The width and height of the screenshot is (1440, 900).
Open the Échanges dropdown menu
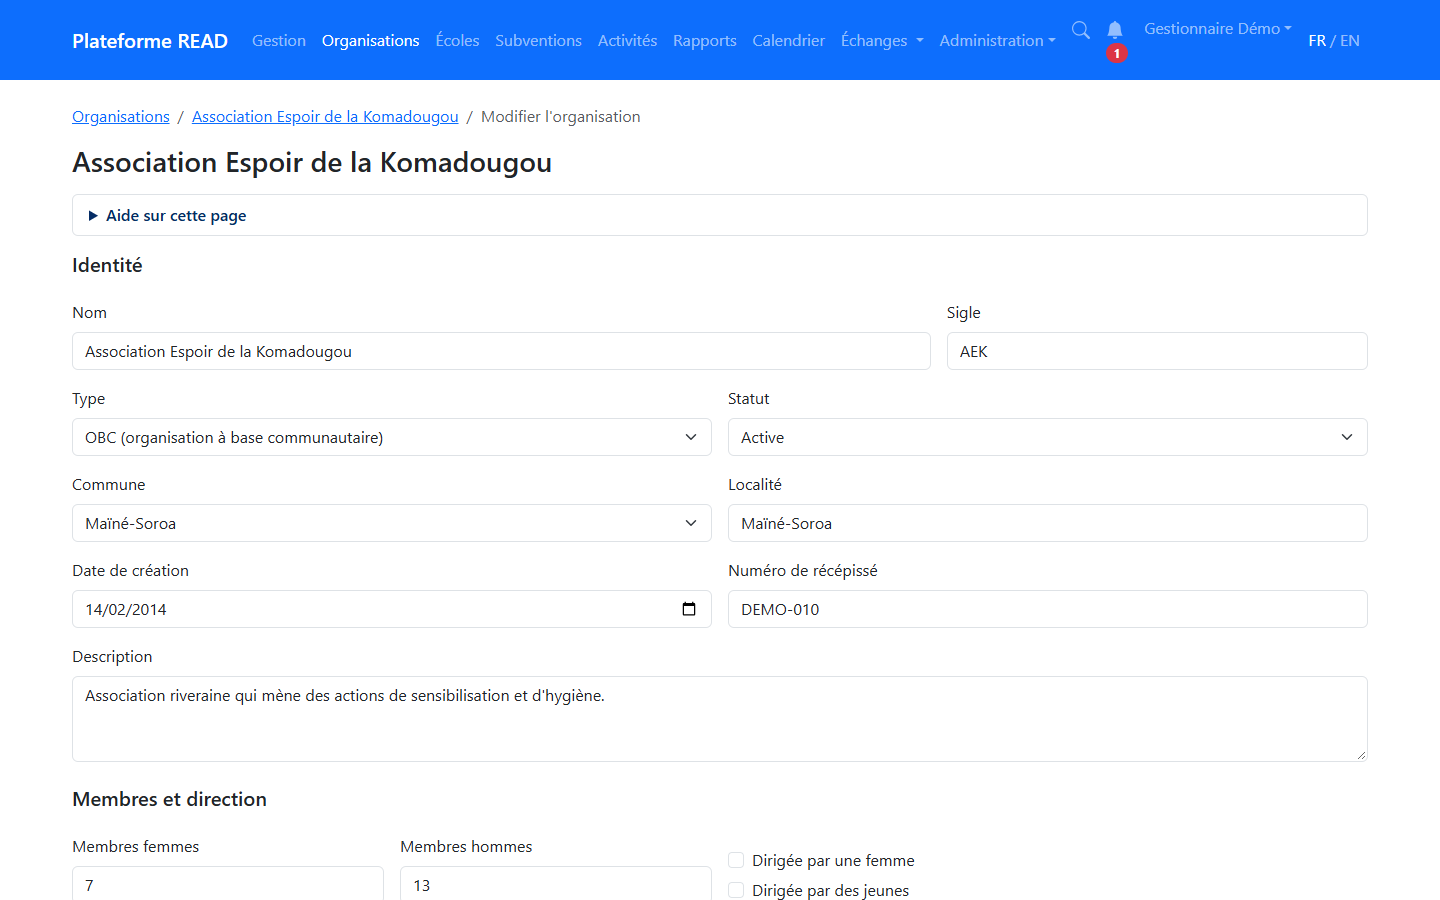click(x=882, y=40)
